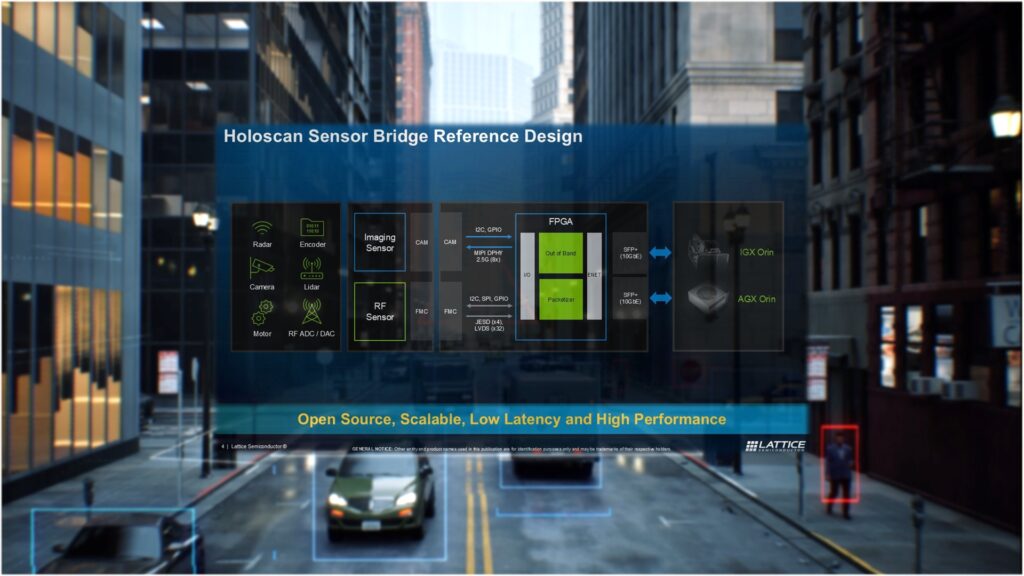Select the RF ADC / DAC tower icon

[x=312, y=312]
